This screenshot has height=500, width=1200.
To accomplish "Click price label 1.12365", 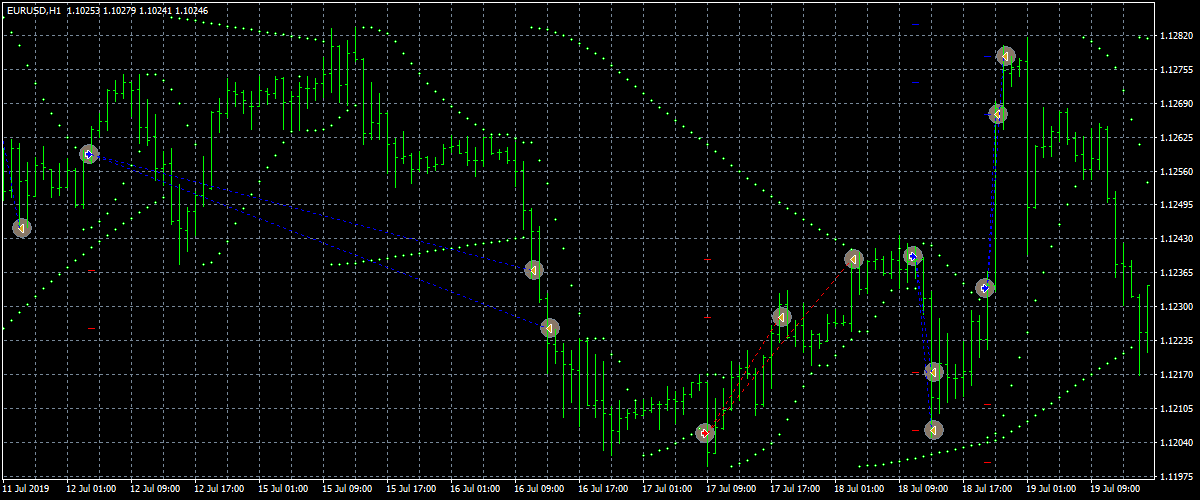I will 1176,273.
